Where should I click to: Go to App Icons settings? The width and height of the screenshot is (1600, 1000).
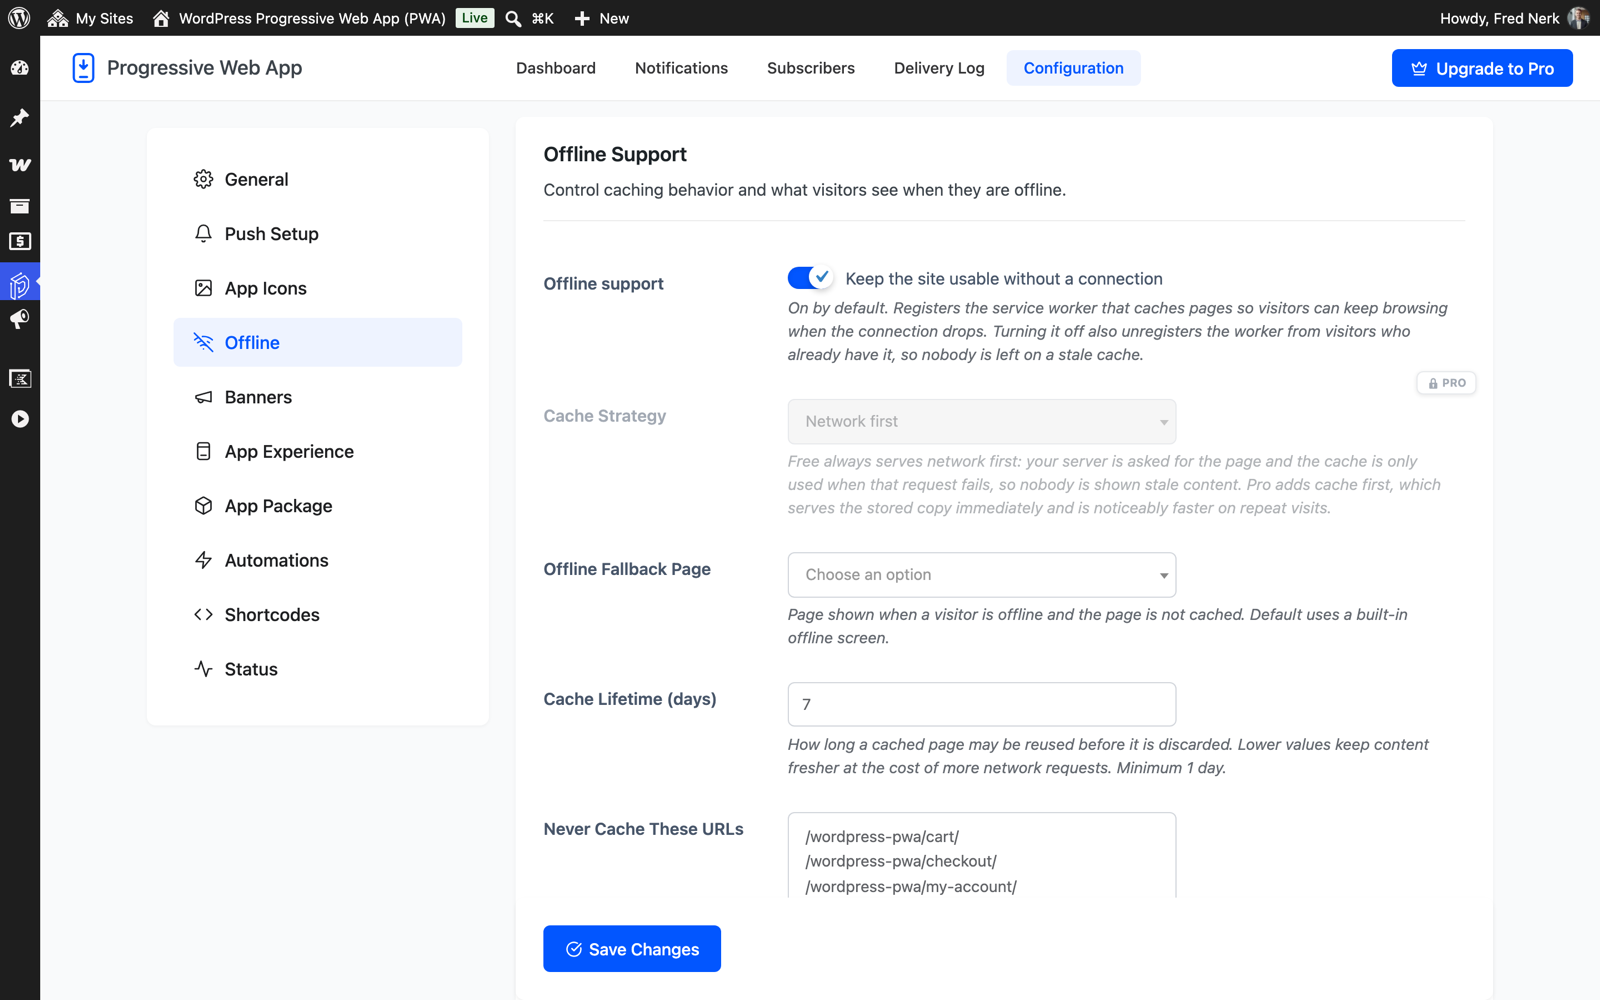[318, 288]
